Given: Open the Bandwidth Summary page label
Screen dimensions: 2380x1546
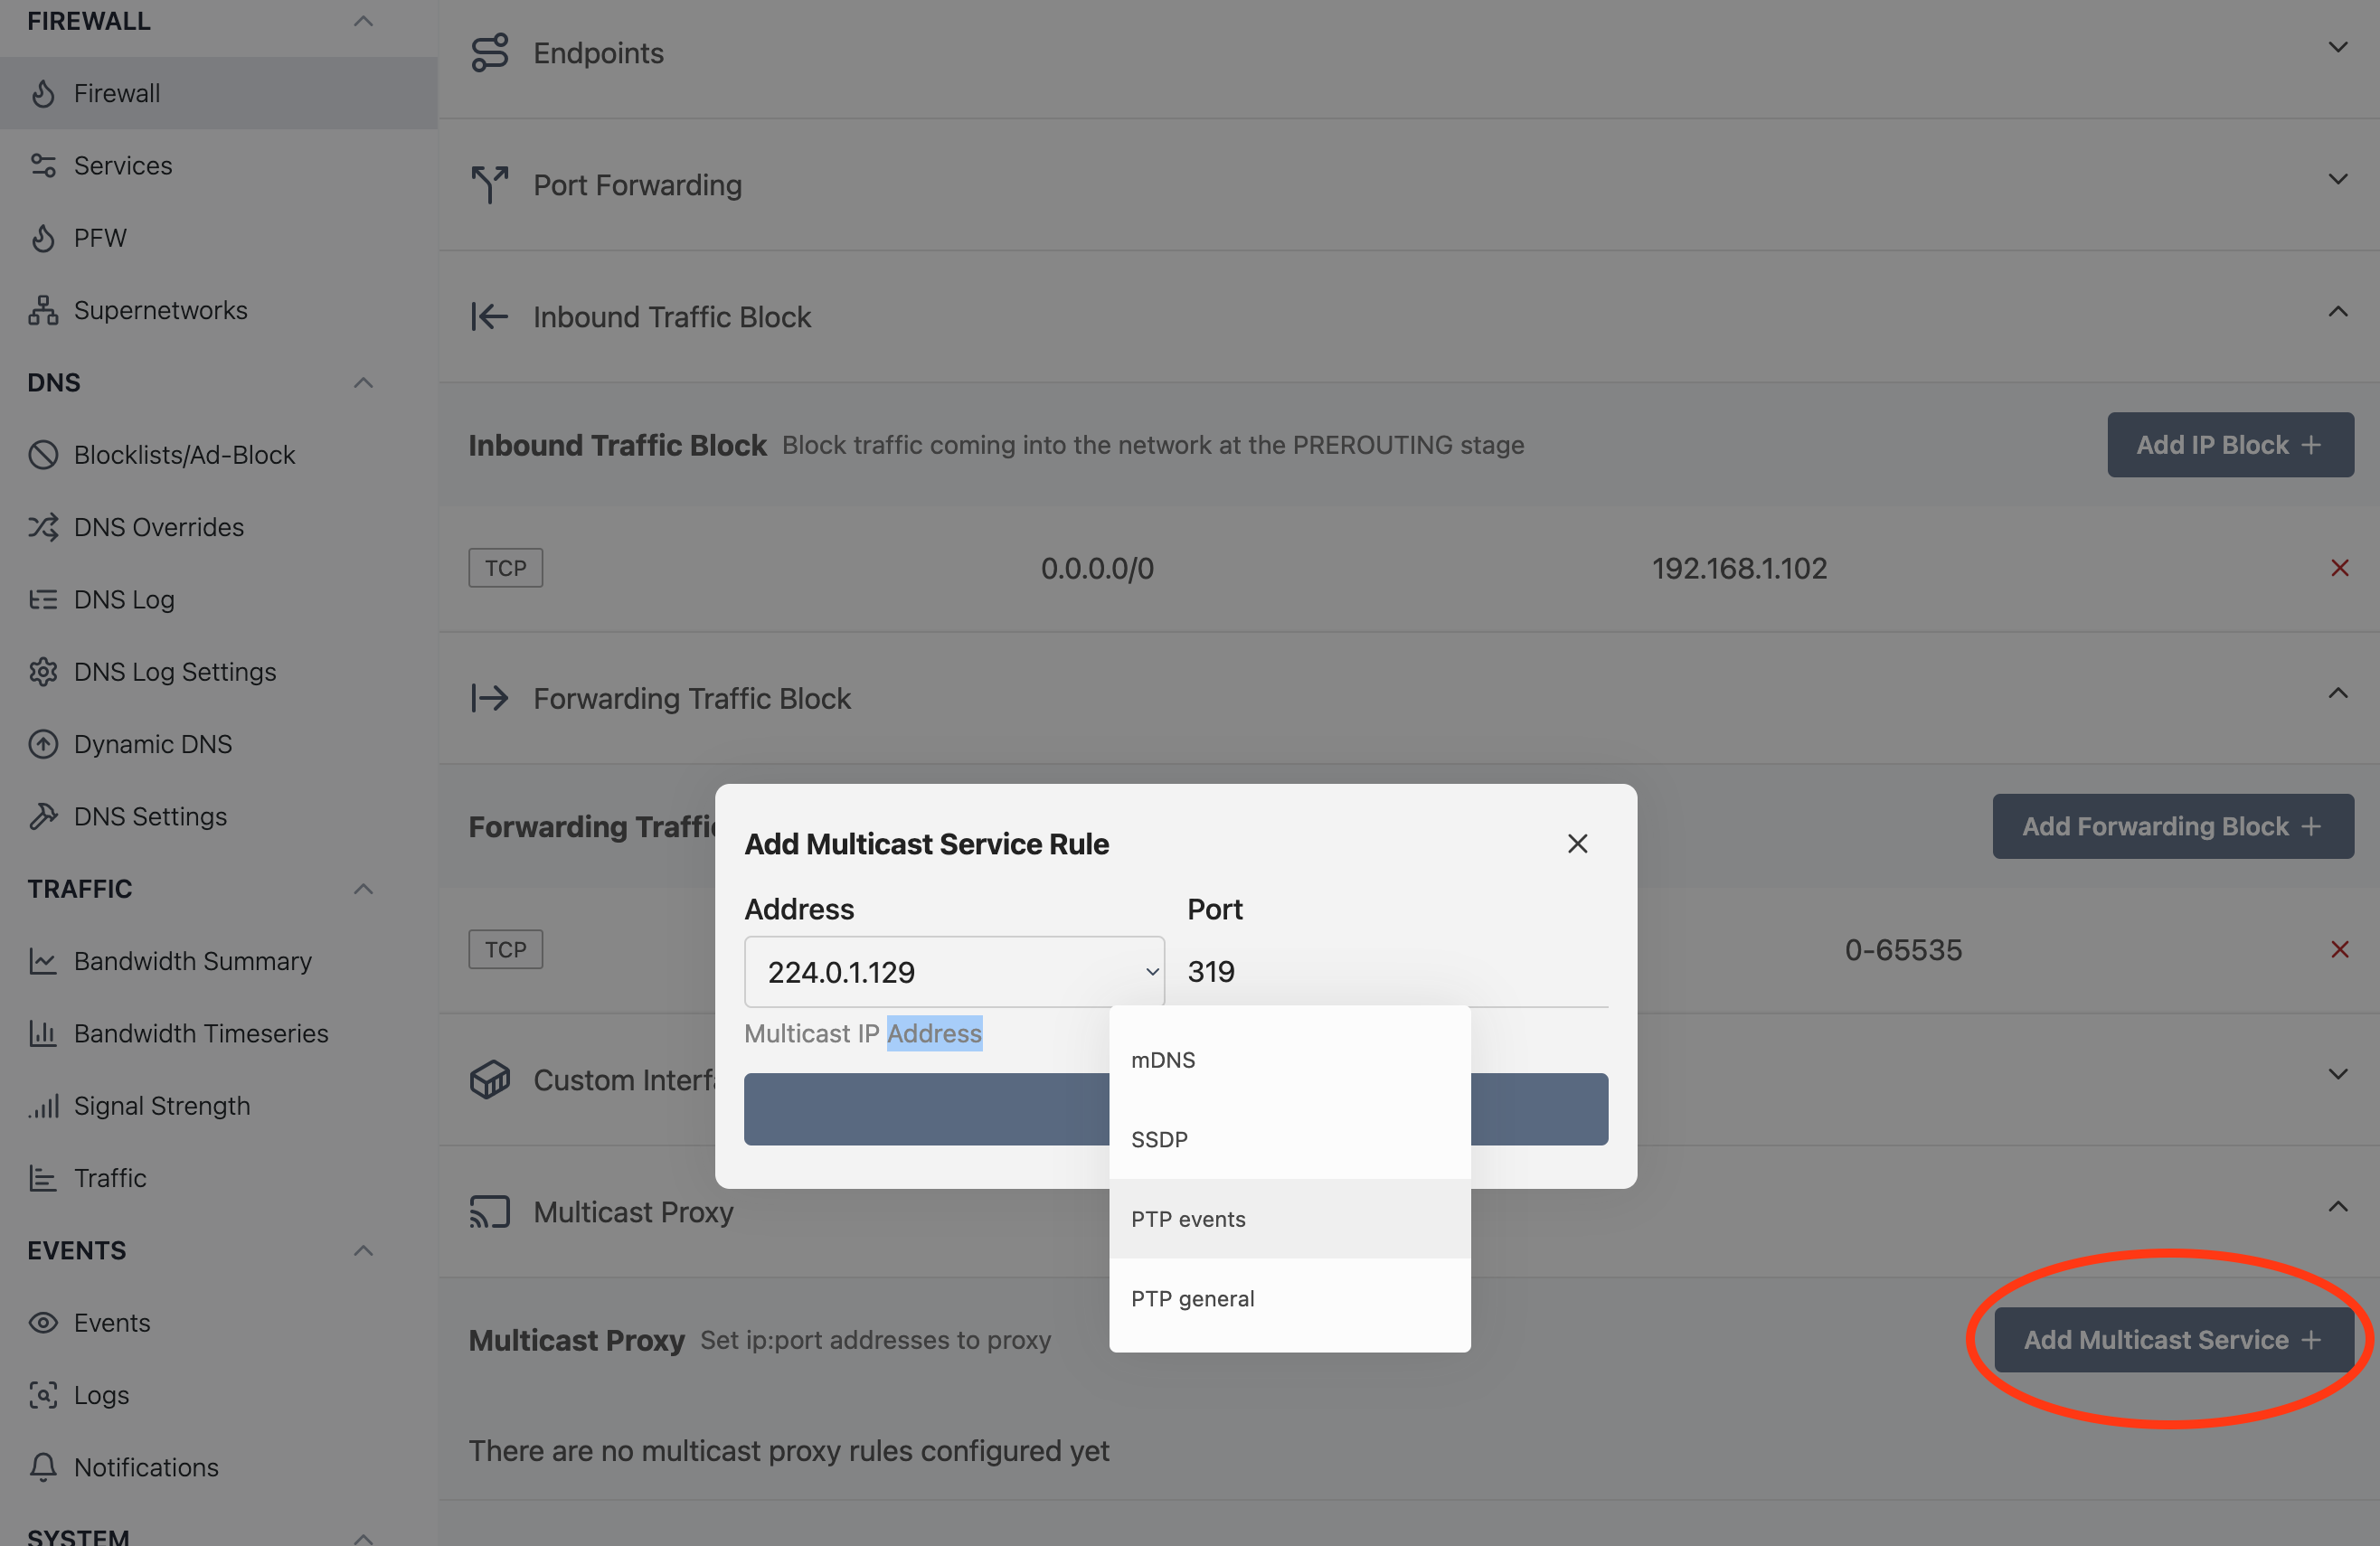Looking at the screenshot, I should [x=193, y=961].
